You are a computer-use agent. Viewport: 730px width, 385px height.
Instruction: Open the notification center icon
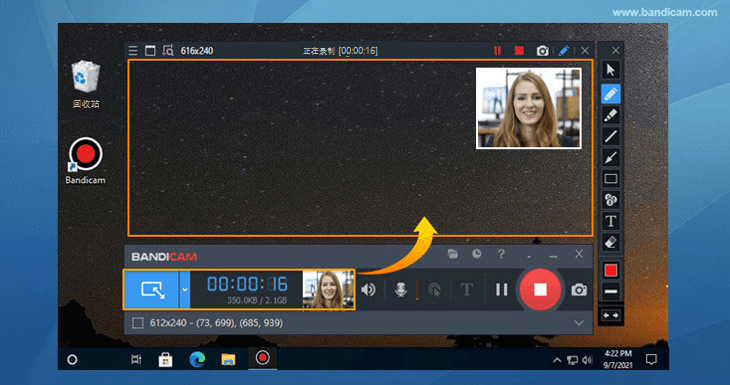point(651,359)
